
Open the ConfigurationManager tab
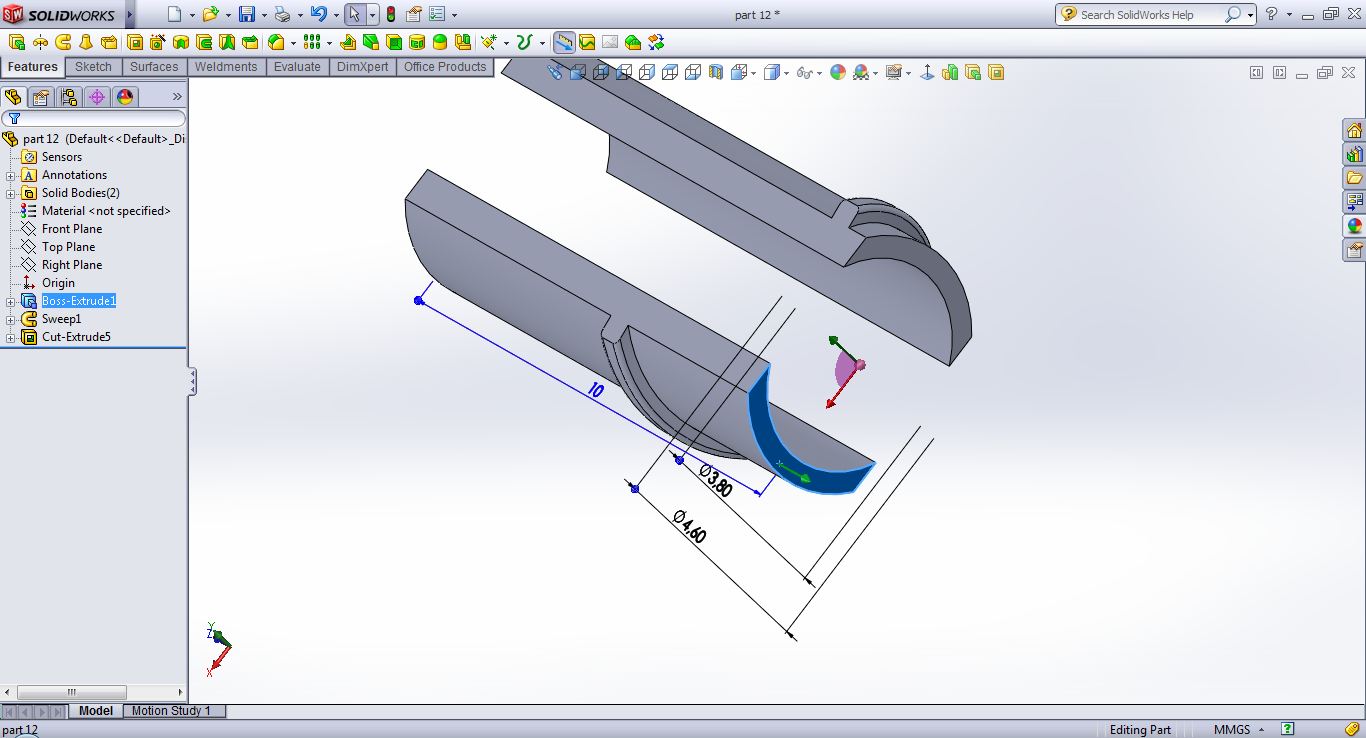[68, 97]
